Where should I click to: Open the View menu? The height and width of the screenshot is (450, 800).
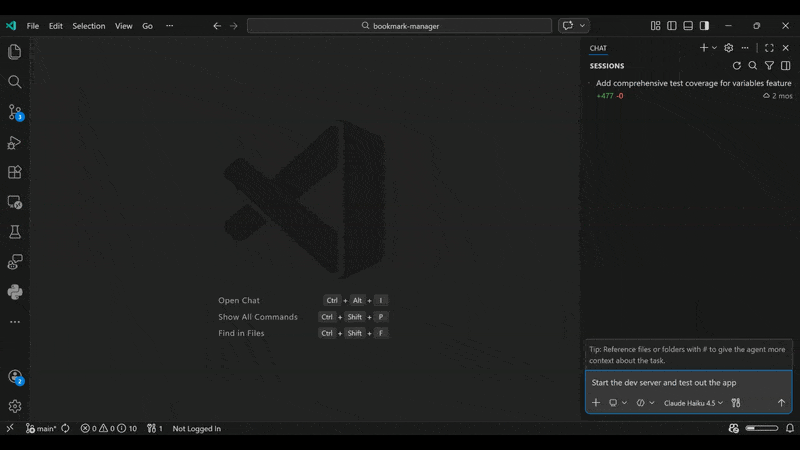click(123, 26)
